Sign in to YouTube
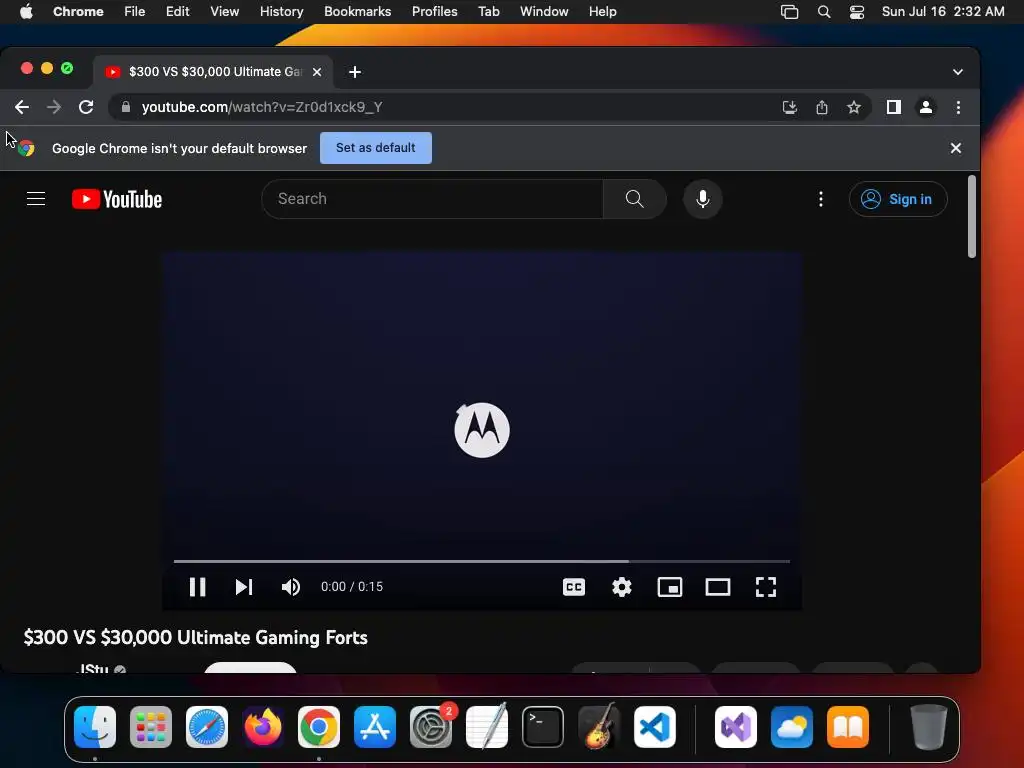The height and width of the screenshot is (768, 1024). point(898,199)
